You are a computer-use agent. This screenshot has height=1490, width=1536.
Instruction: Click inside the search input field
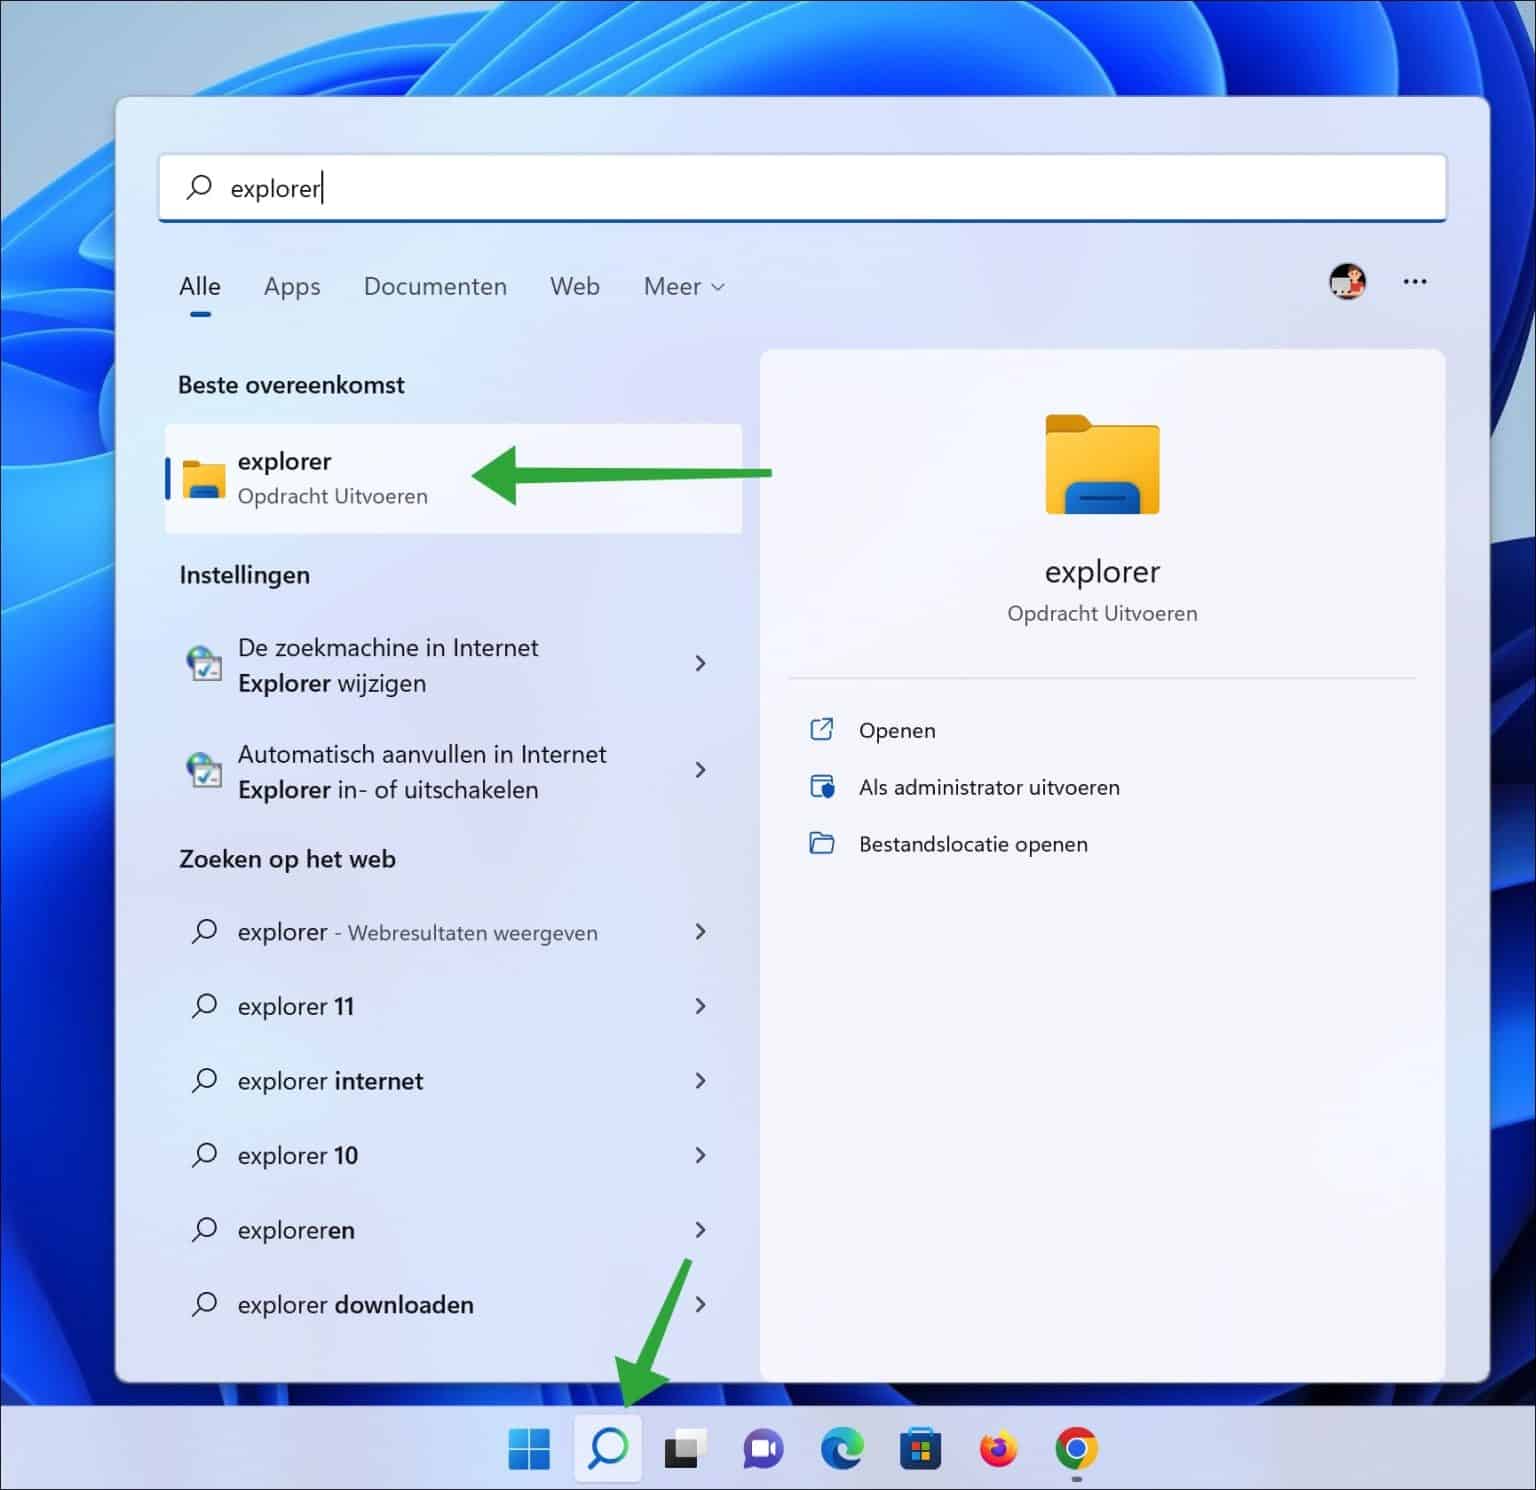coord(700,188)
